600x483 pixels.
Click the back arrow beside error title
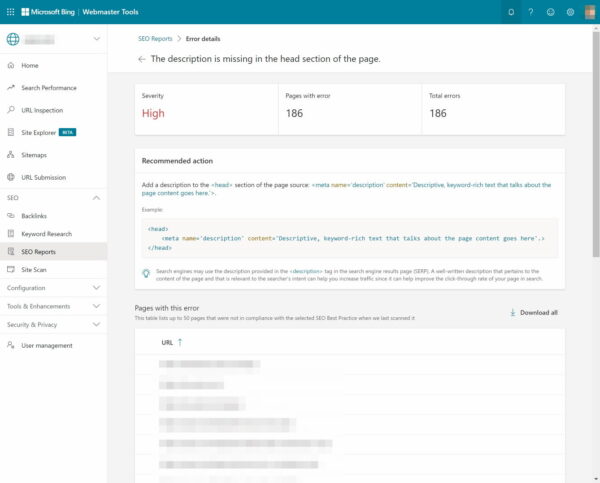tap(142, 59)
